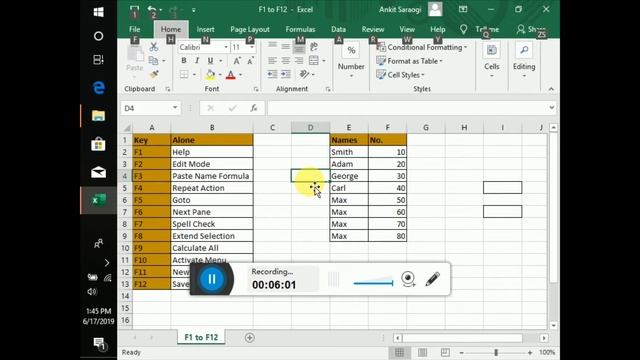Open the Underline style dropdown arrow
This screenshot has width=640, height=360.
[x=220, y=61]
